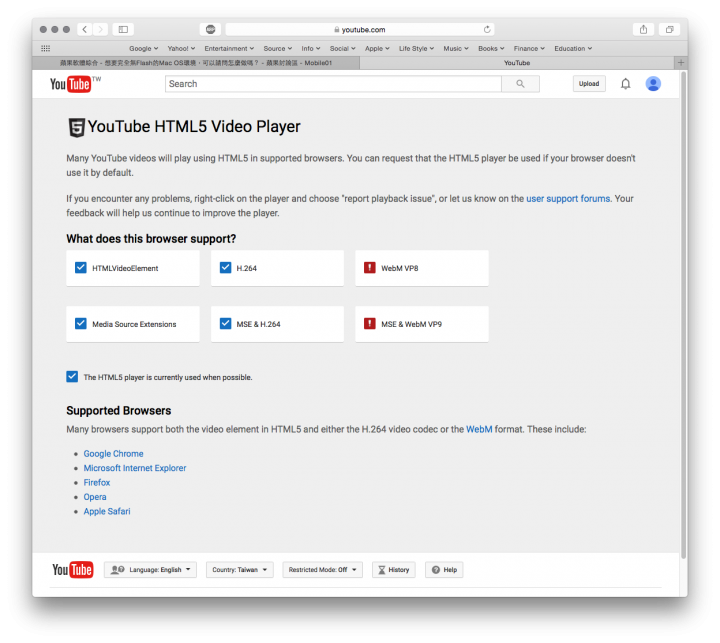Viewport: 720px width, 643px height.
Task: Open the Life Style bookmarks folder
Action: [416, 48]
